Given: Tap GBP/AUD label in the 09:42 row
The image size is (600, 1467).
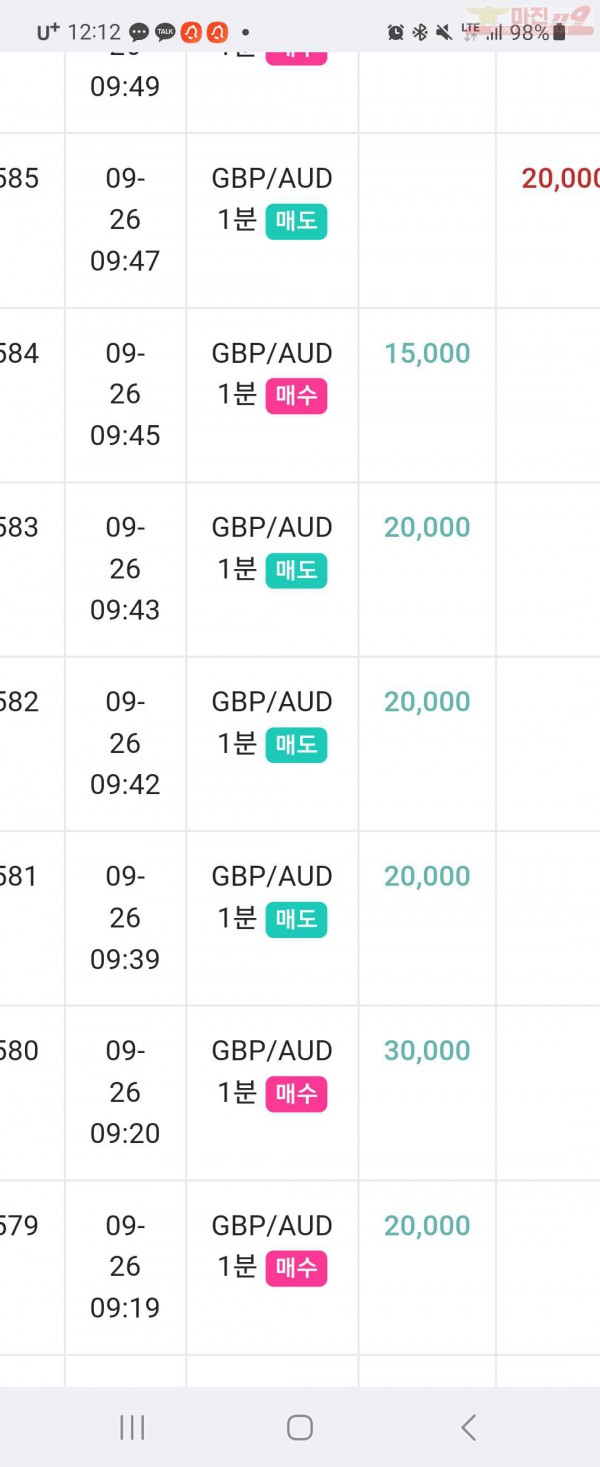Looking at the screenshot, I should tap(272, 702).
